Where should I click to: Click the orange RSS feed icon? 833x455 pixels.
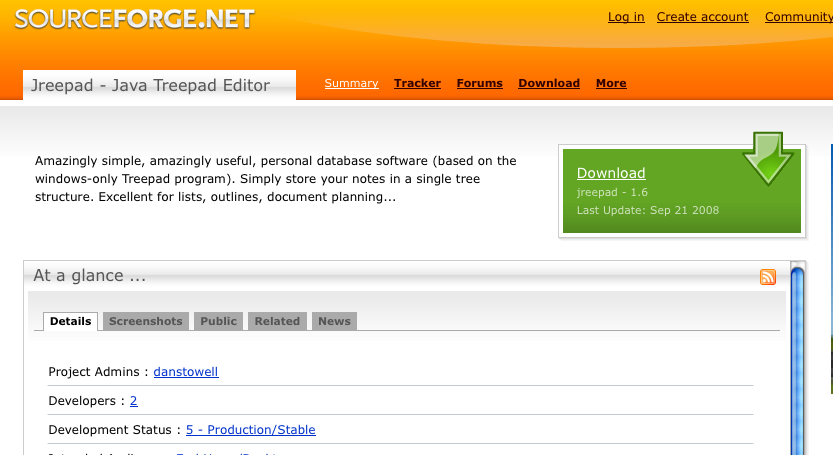point(768,277)
